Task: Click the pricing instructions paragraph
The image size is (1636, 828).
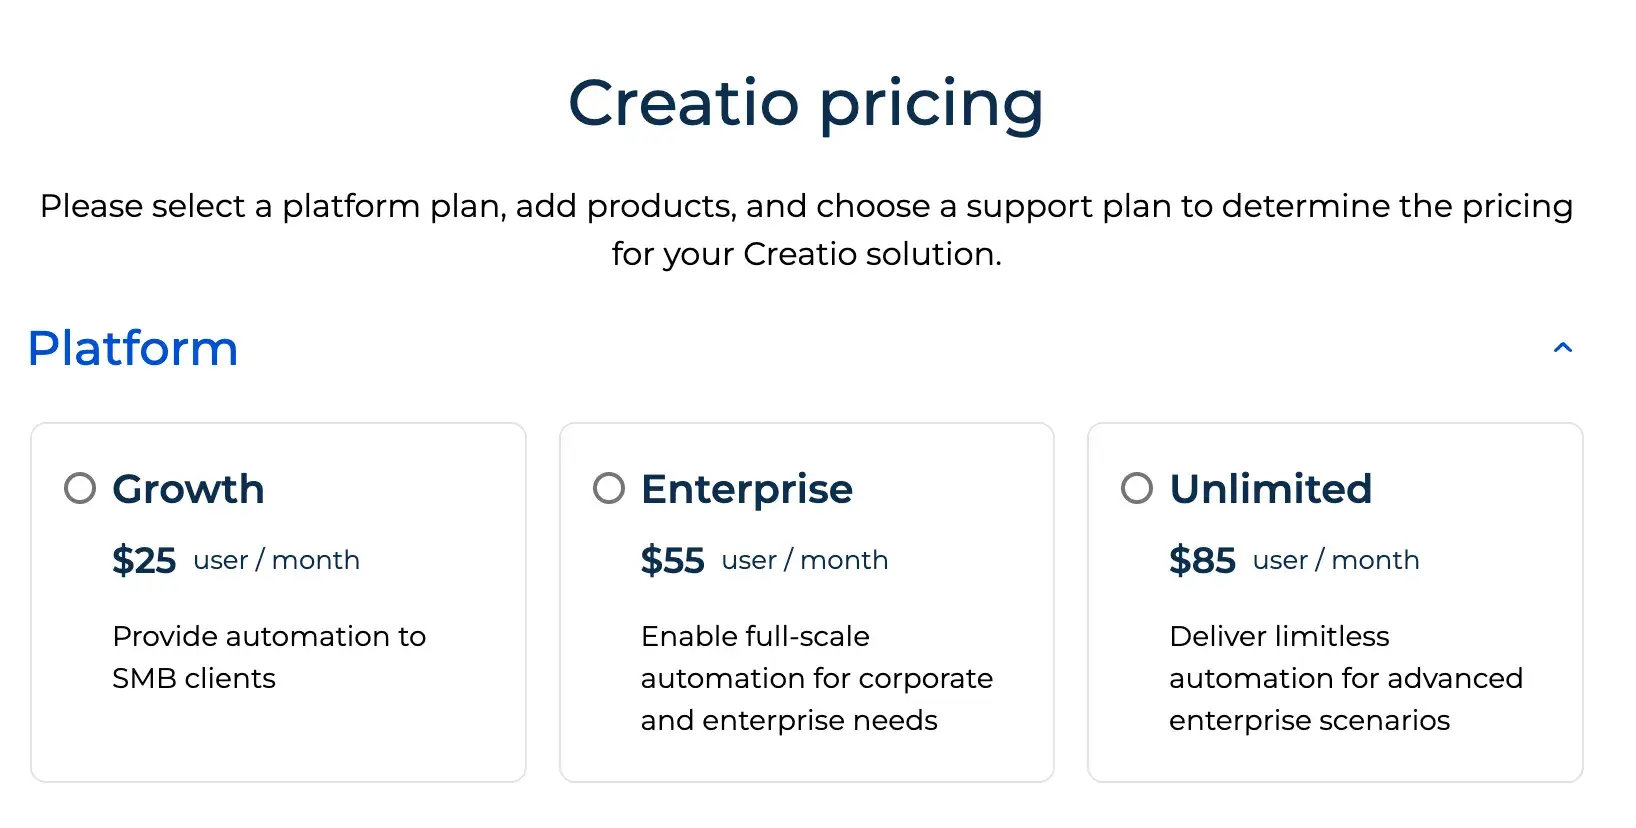Action: point(806,230)
